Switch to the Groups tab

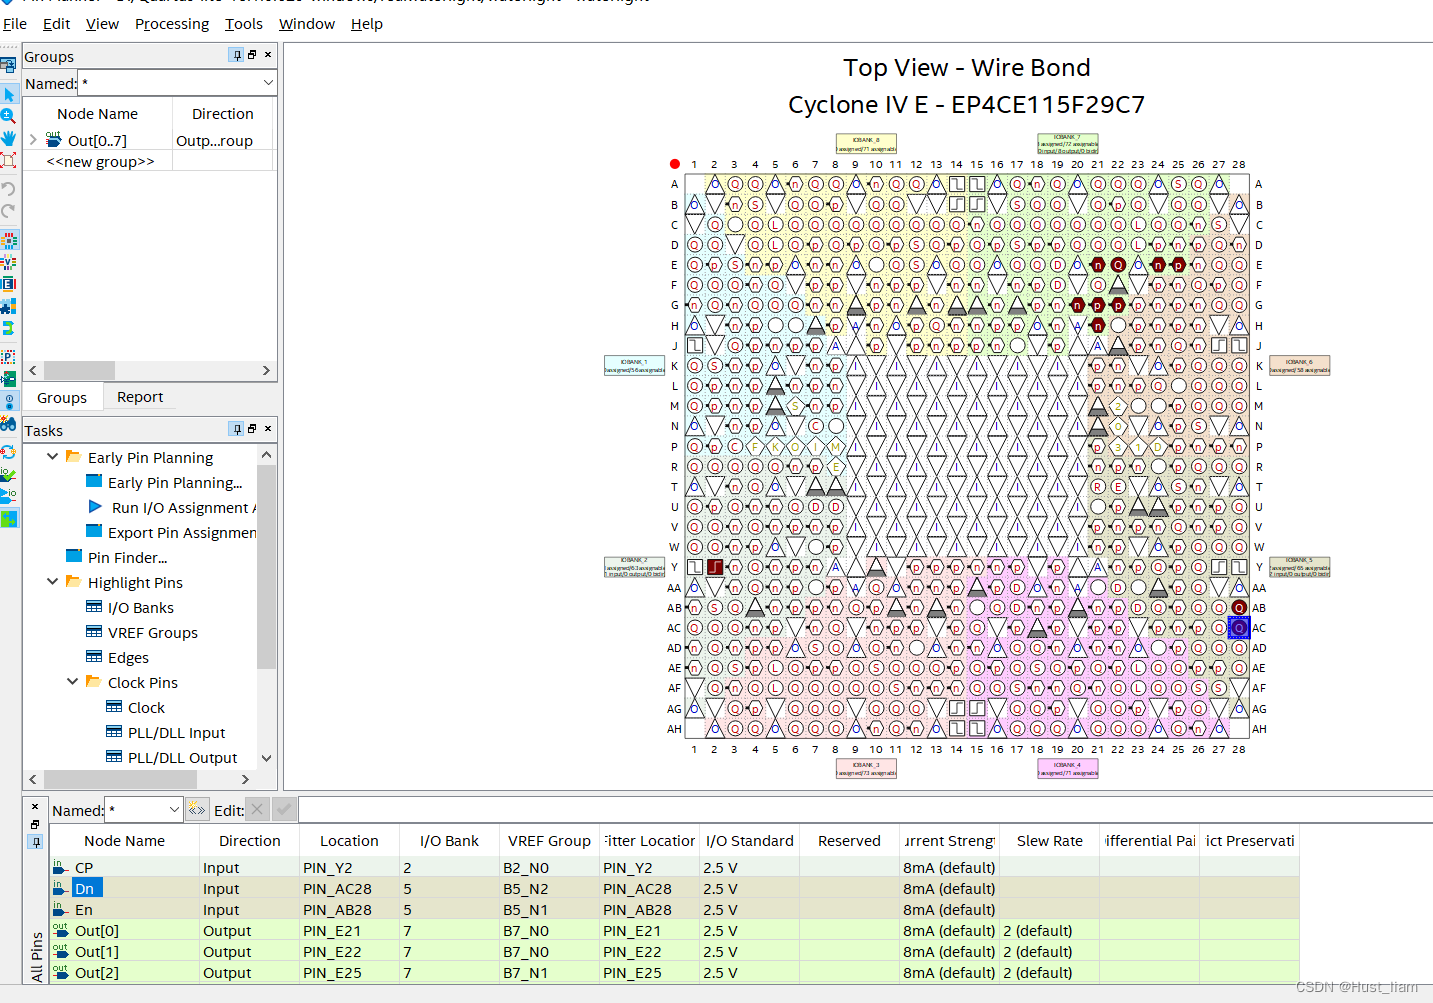click(62, 398)
